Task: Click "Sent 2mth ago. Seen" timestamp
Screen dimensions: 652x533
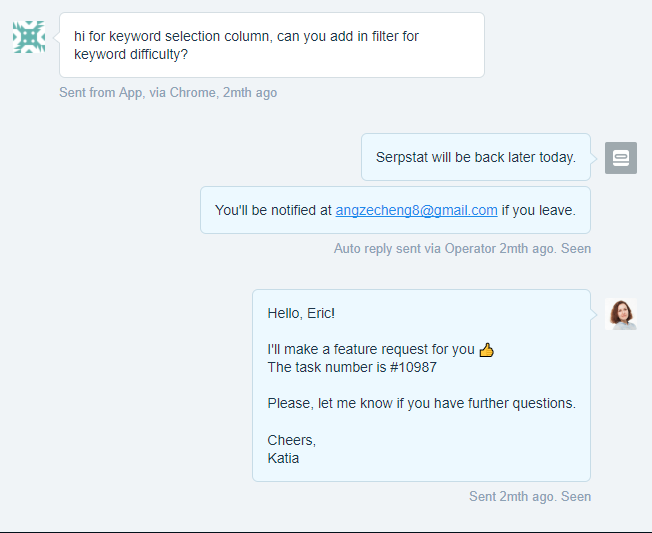Action: point(530,496)
